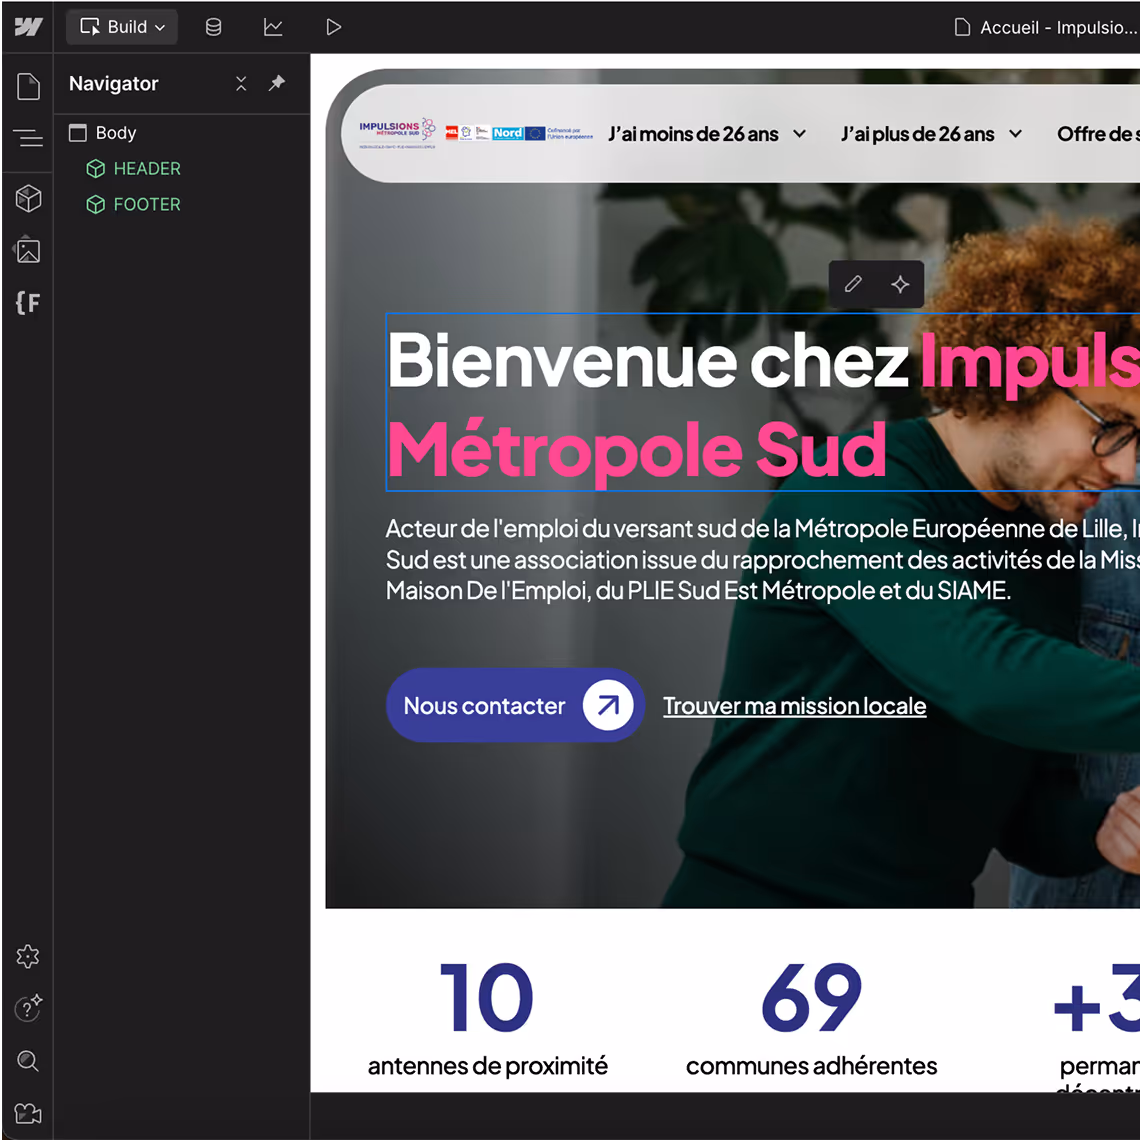Open the CMS database icon
1140x1140 pixels.
point(213,27)
